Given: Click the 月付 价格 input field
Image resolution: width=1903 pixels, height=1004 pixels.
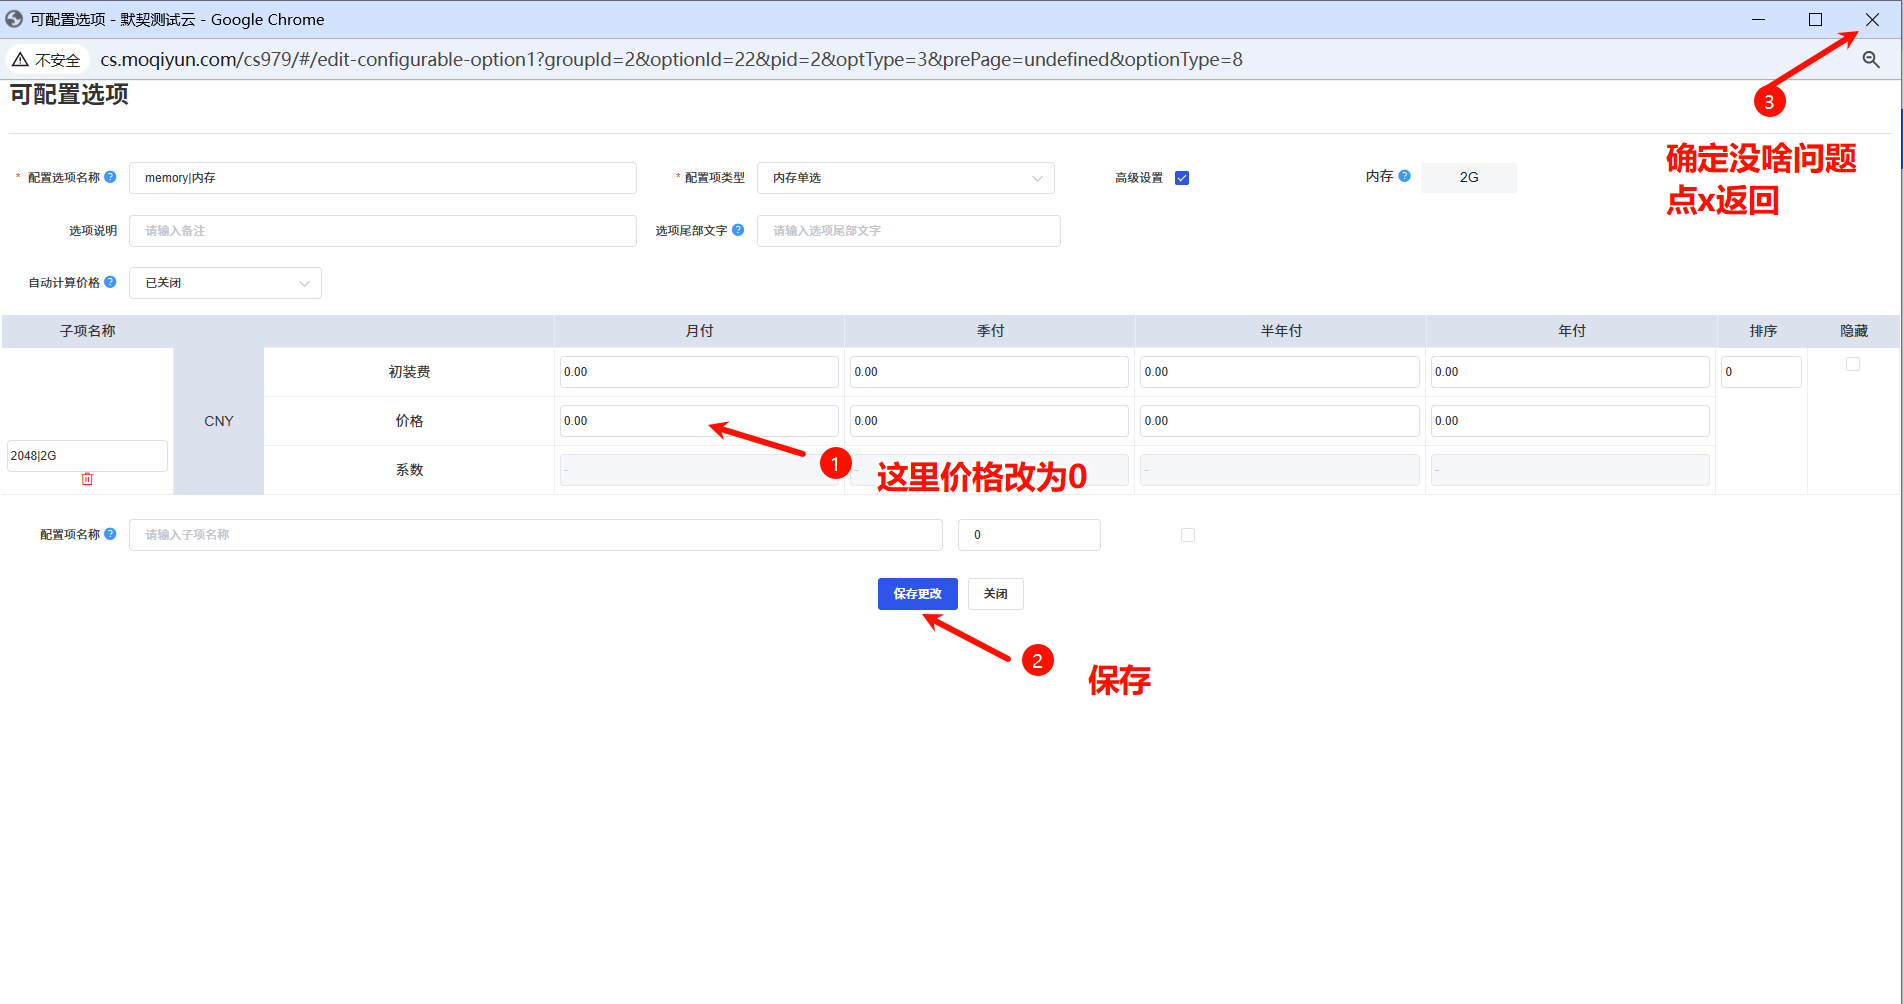Looking at the screenshot, I should pyautogui.click(x=699, y=421).
